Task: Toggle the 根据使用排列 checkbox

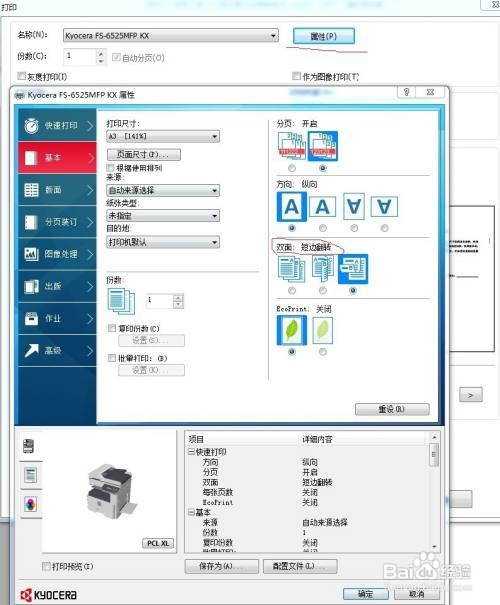Action: tap(111, 168)
